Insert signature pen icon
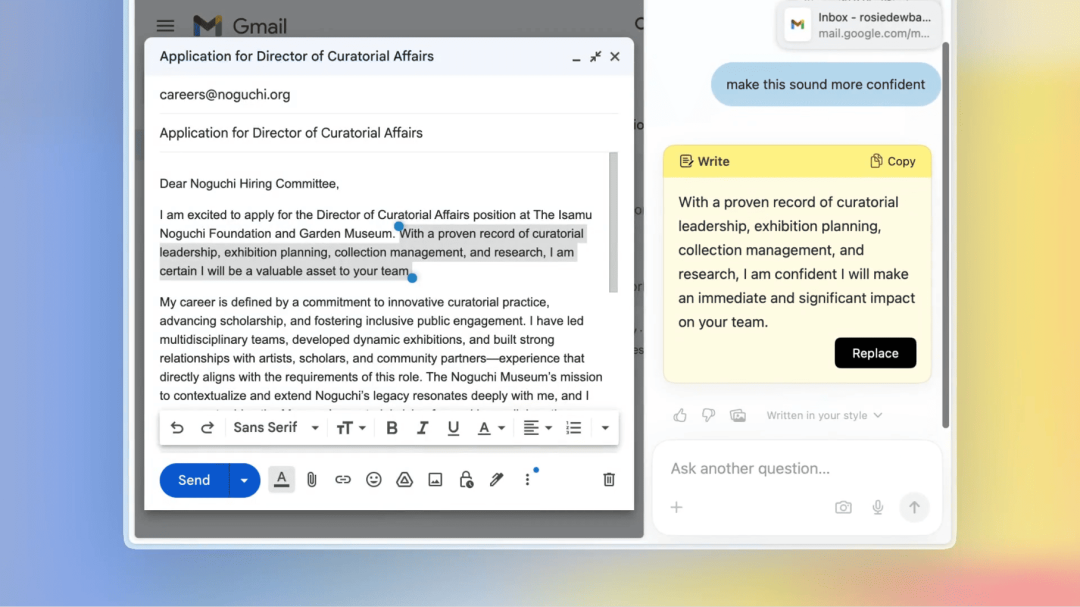Viewport: 1080px width, 607px height. (497, 480)
